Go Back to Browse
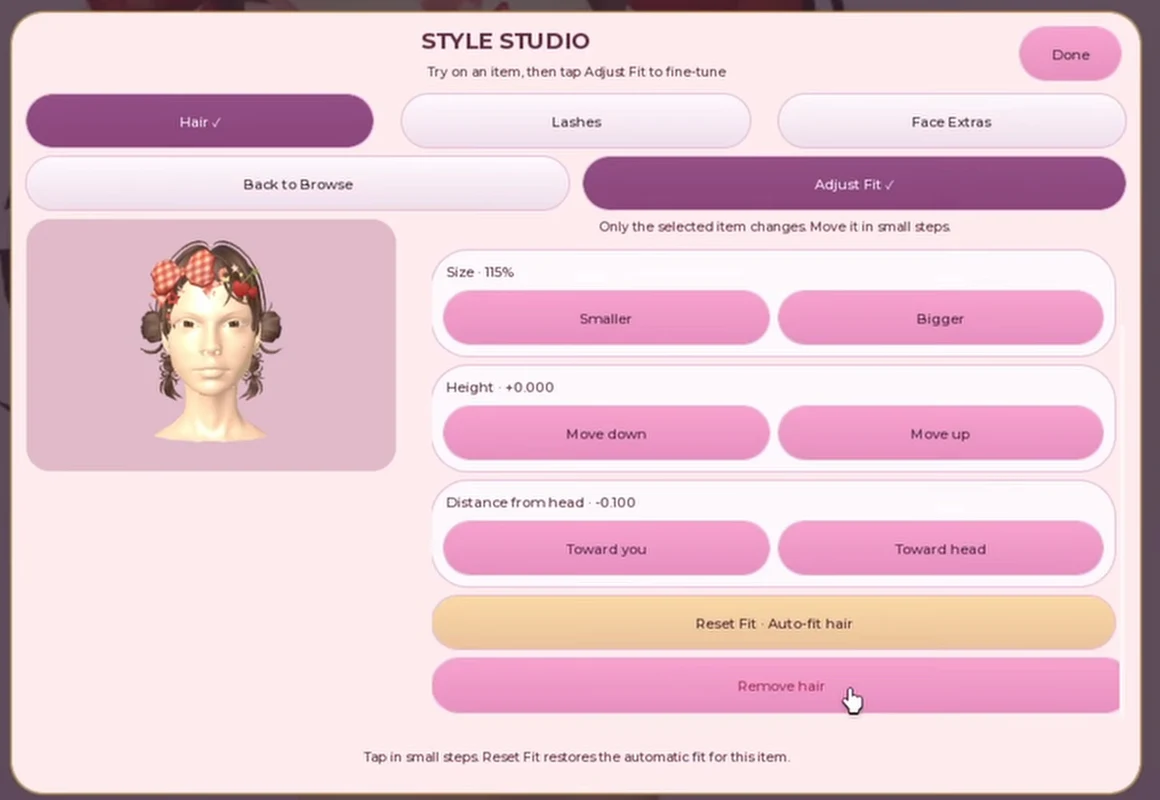Viewport: 1160px width, 800px height. [298, 184]
